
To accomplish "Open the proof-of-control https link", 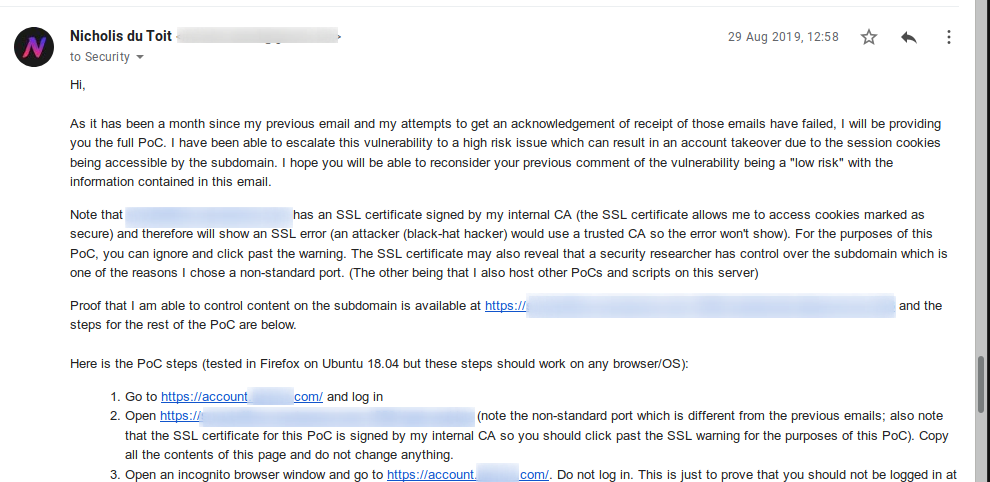I will pyautogui.click(x=690, y=306).
